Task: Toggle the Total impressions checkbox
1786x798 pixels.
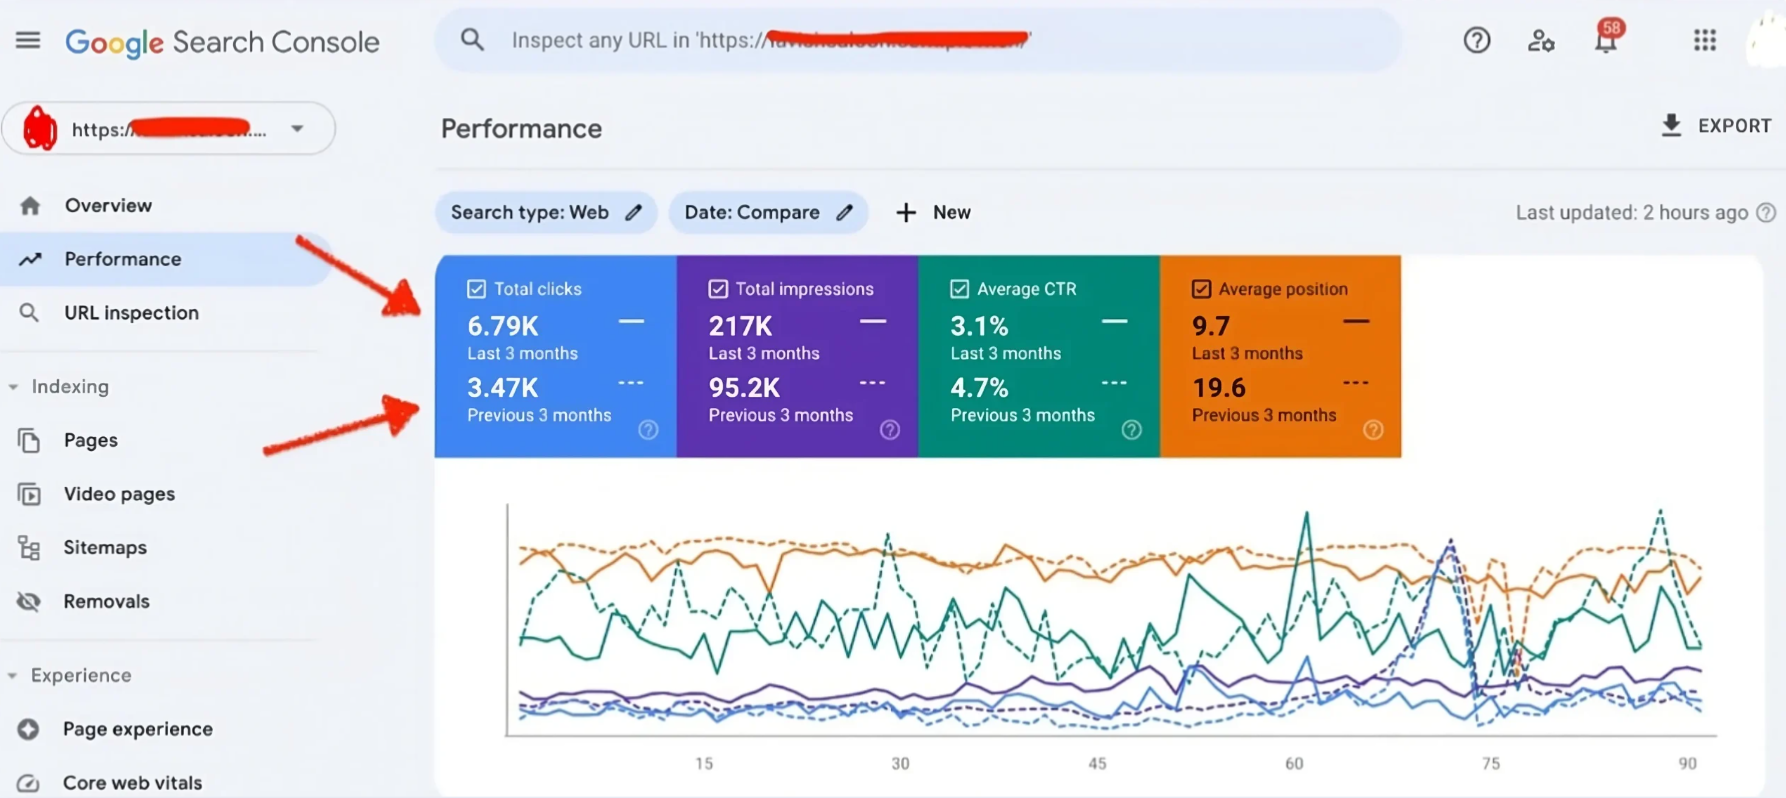Action: (718, 289)
